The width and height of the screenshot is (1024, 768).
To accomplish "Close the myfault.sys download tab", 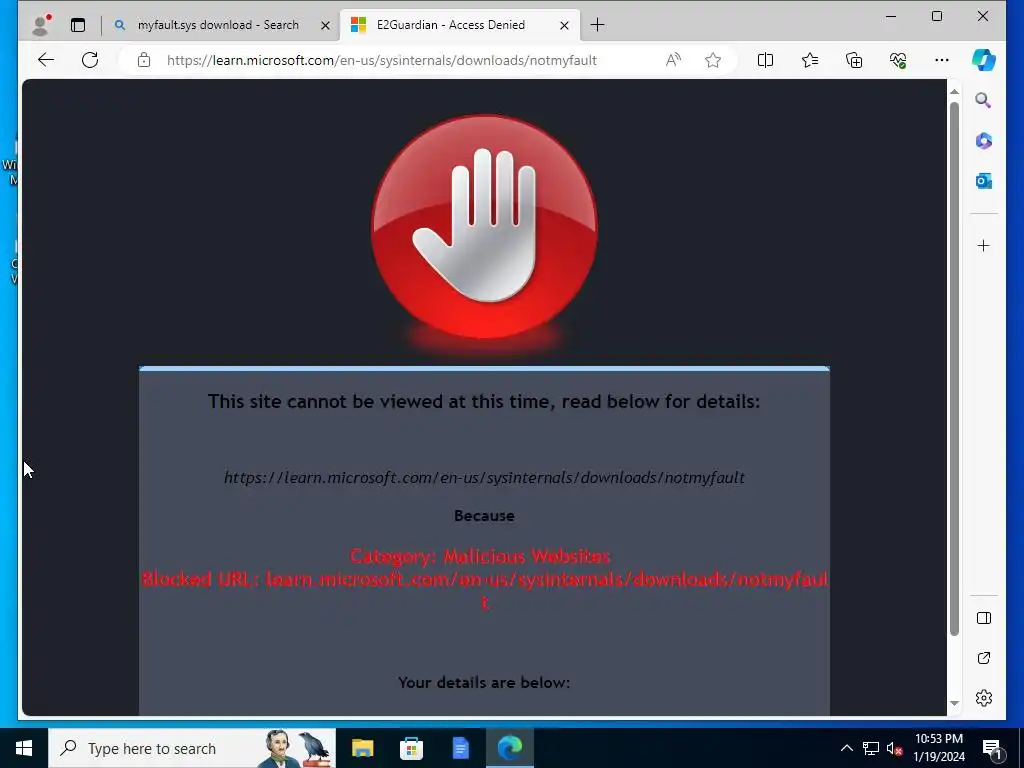I will click(325, 25).
